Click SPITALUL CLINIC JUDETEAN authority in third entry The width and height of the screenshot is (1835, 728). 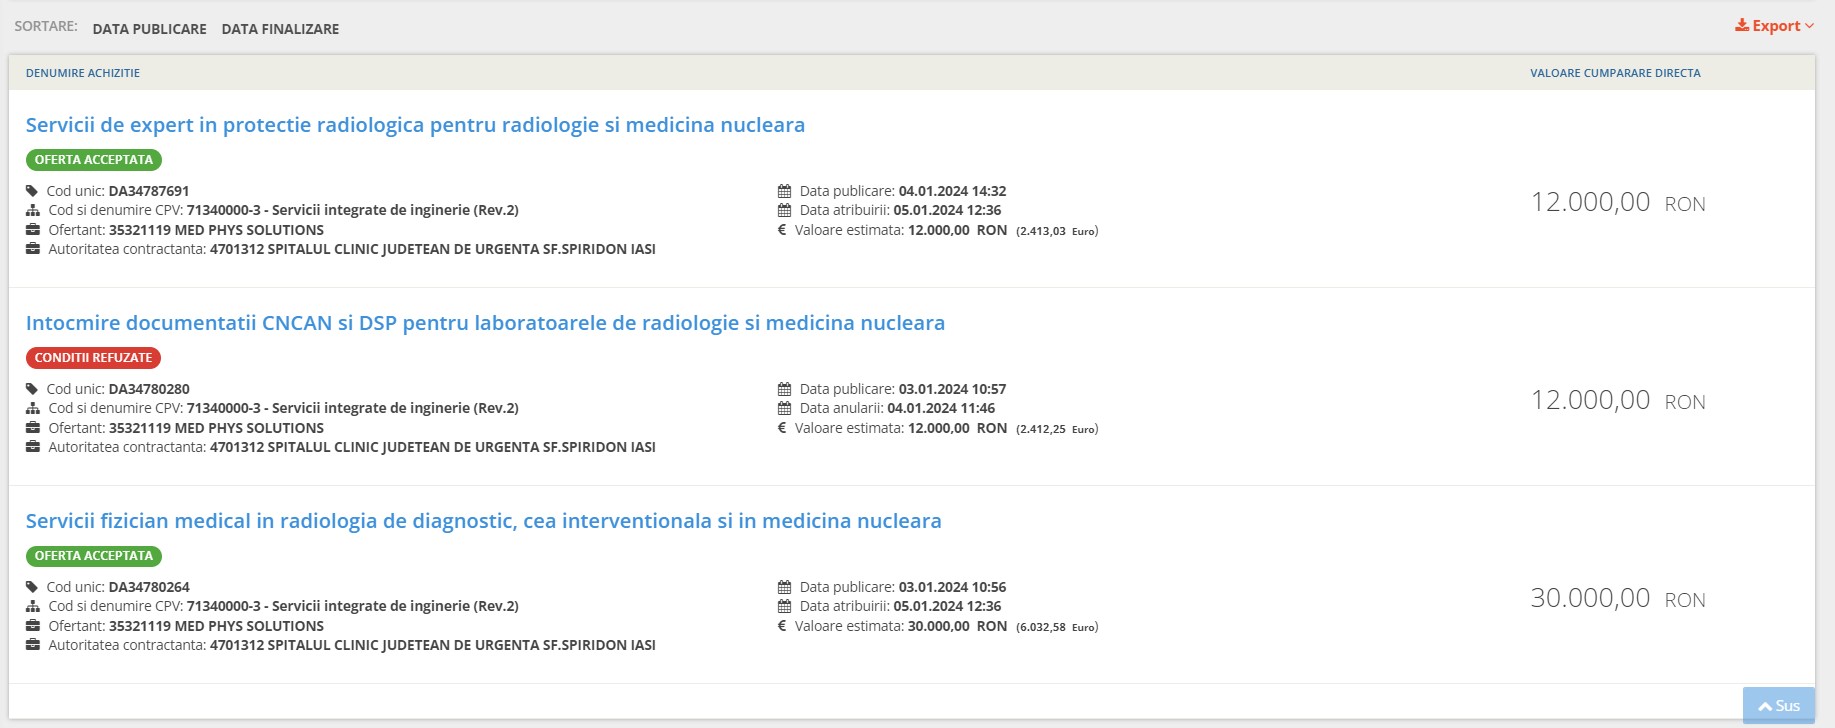tap(433, 645)
